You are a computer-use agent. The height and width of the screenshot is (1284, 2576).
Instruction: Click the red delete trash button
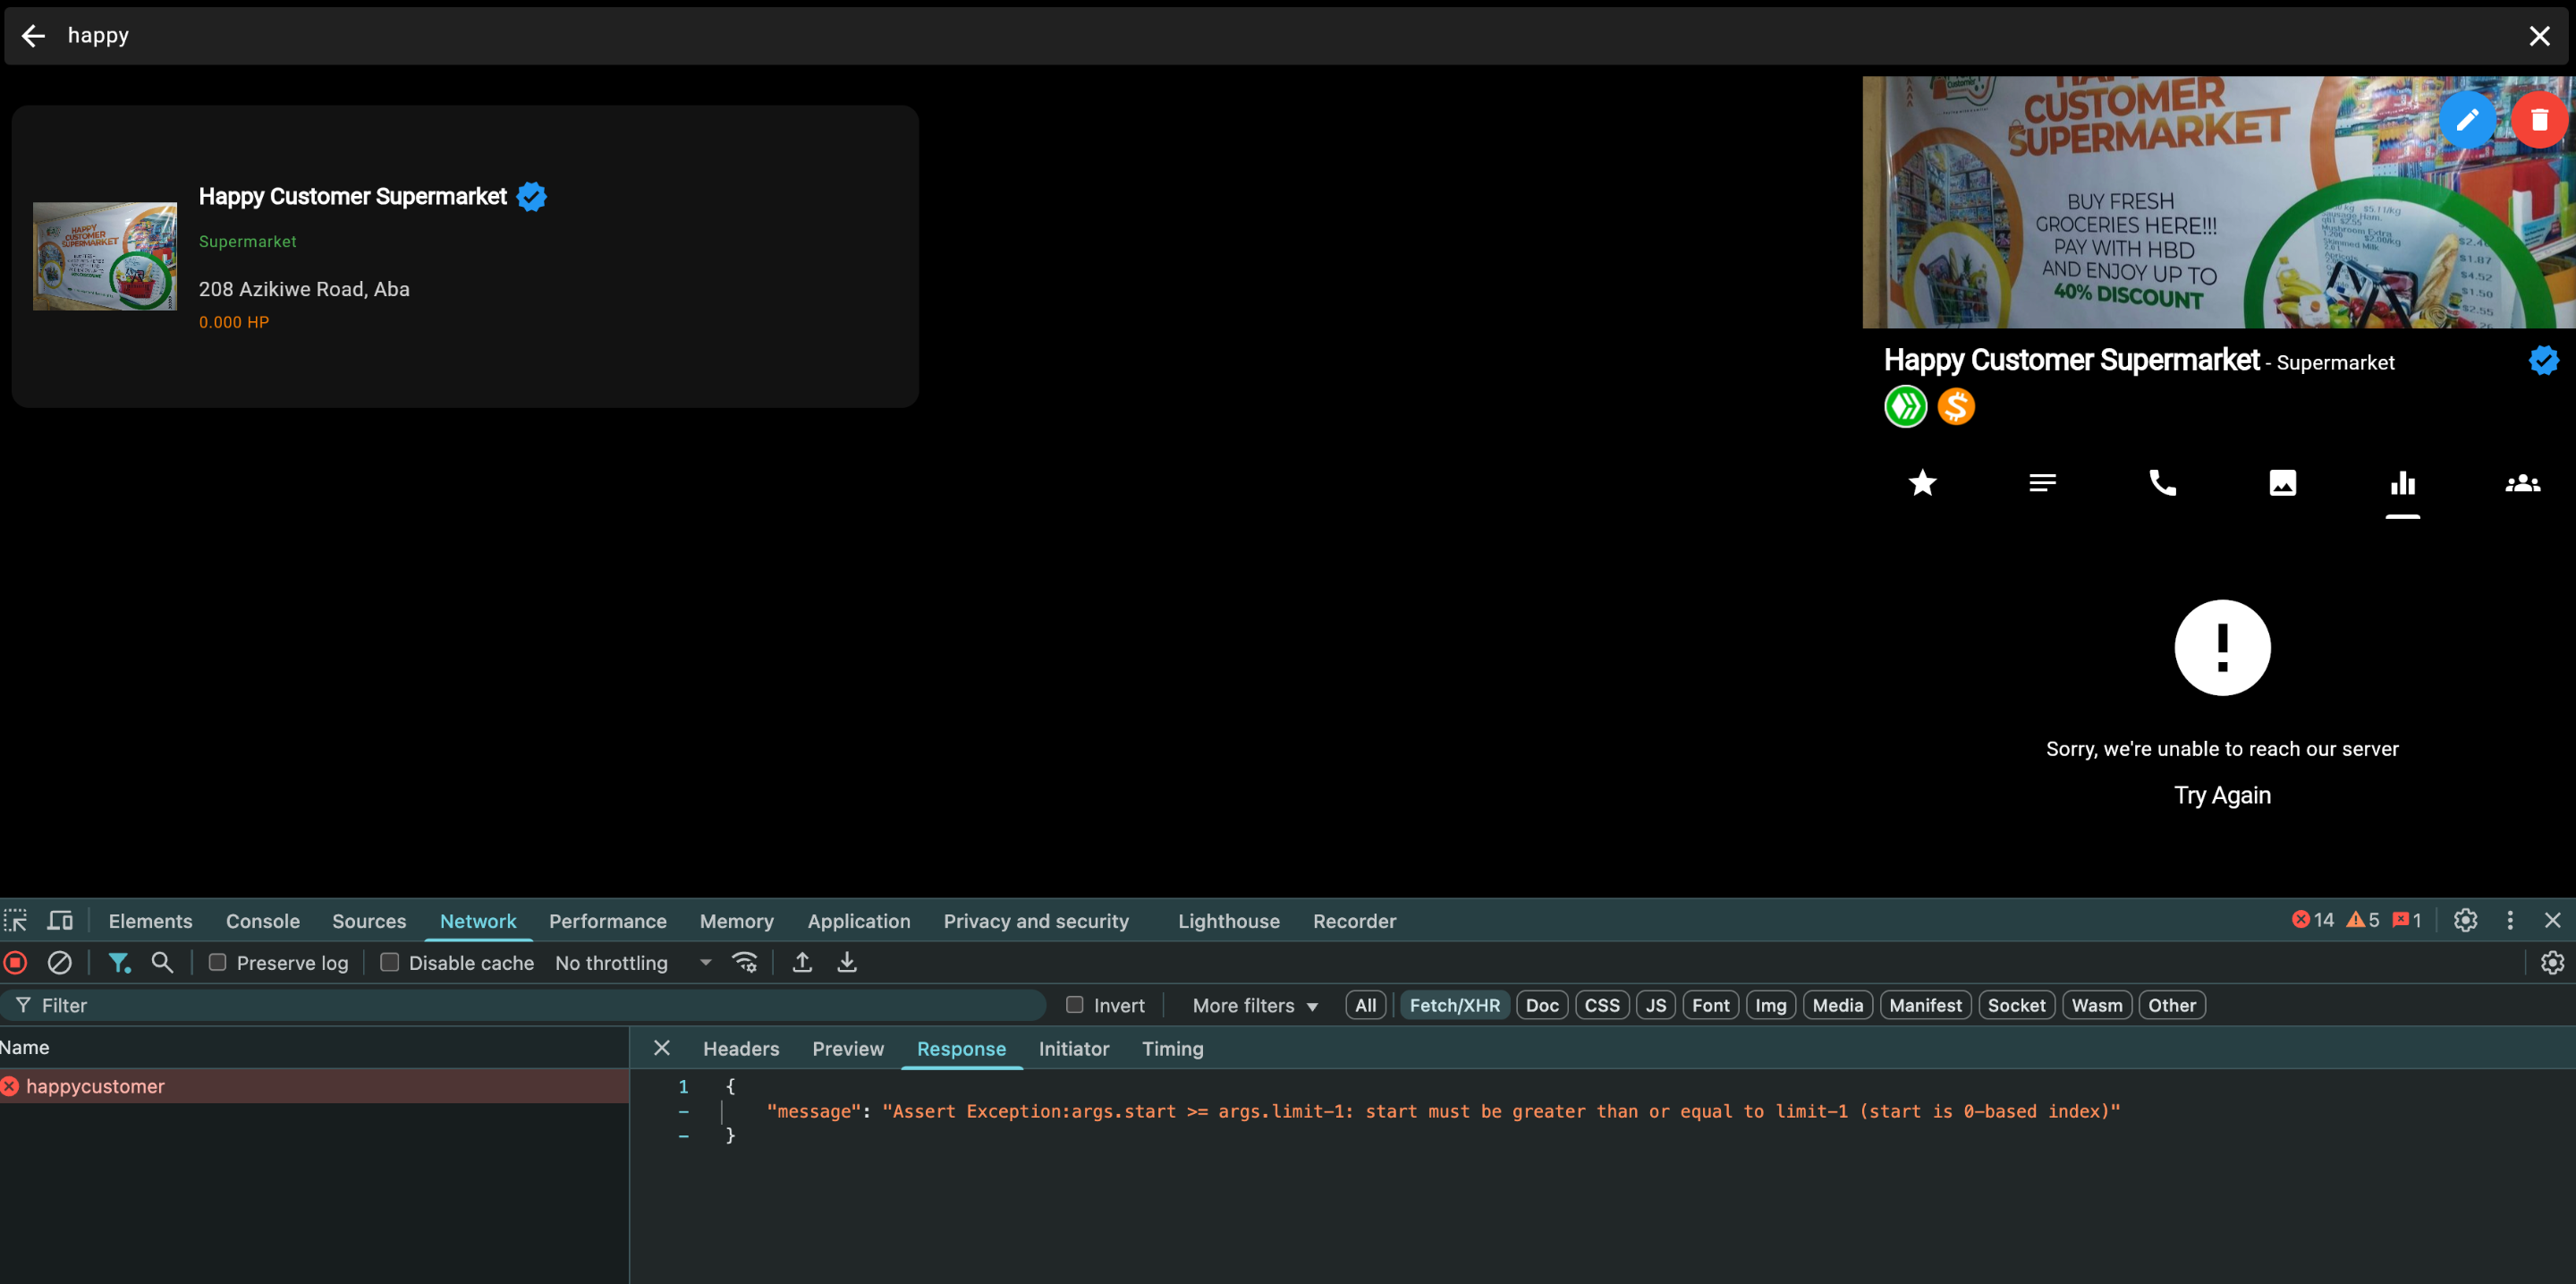2539,120
